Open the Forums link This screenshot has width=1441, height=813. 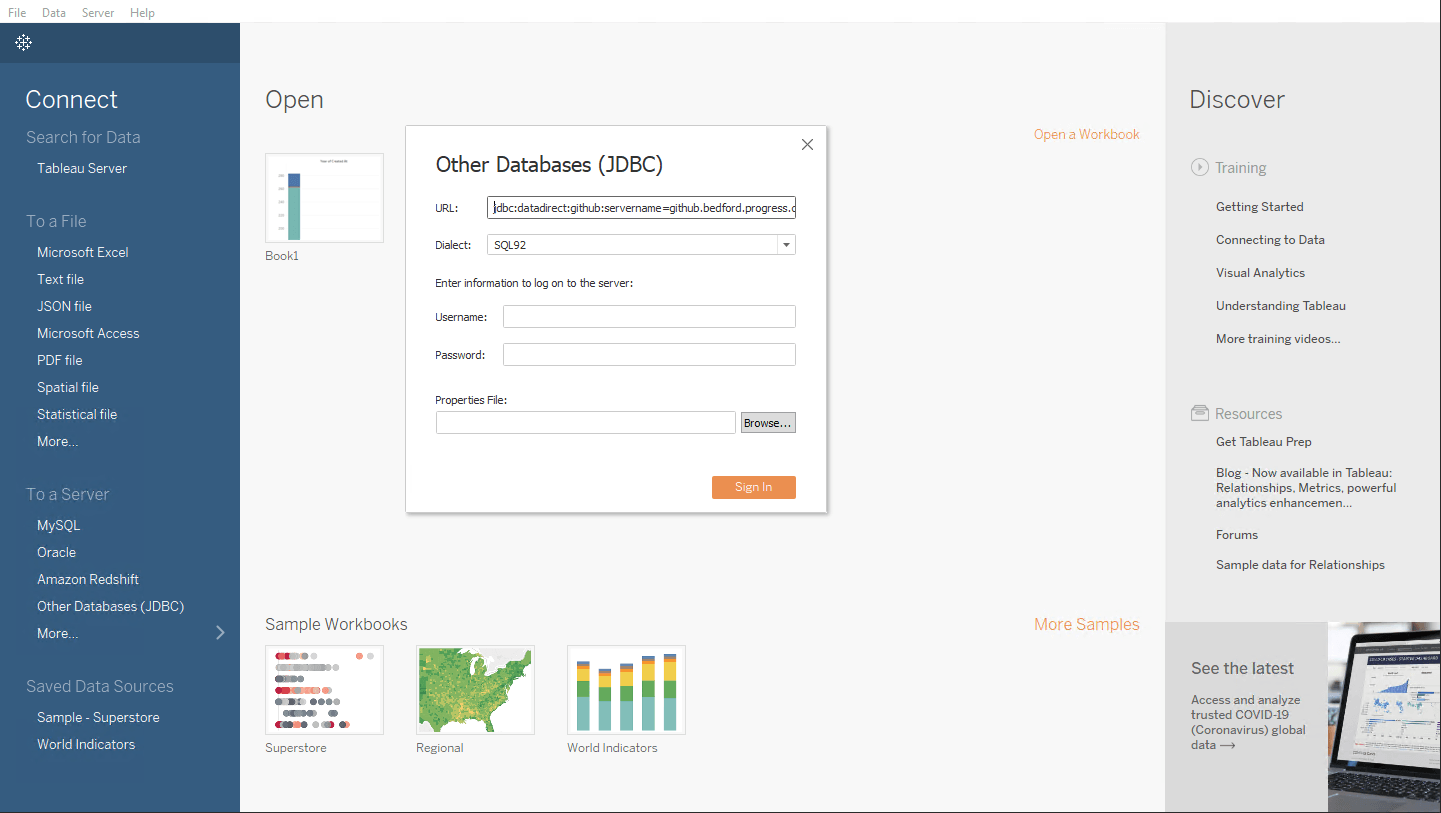click(1237, 535)
